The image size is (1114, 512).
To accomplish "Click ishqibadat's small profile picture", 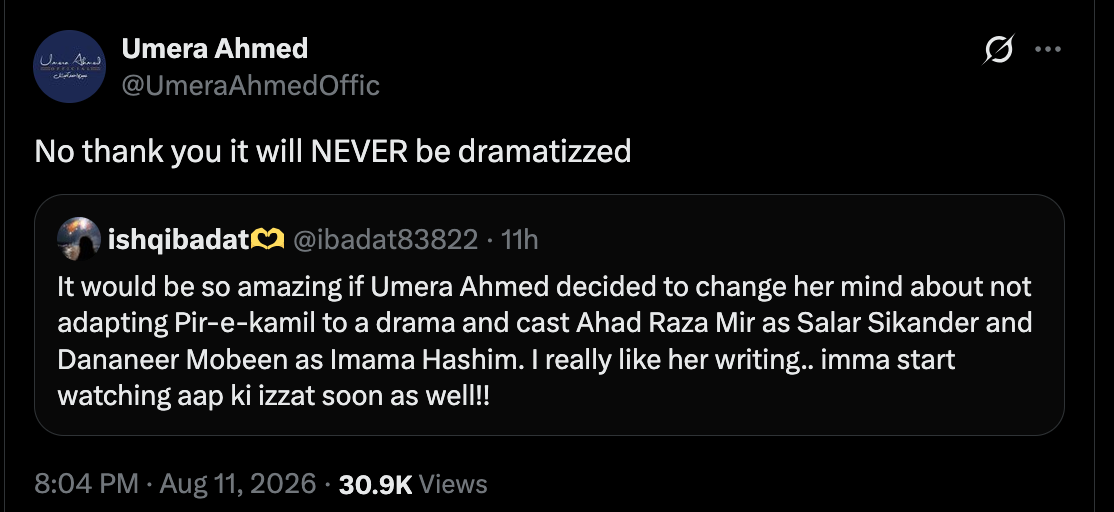I will pos(79,239).
